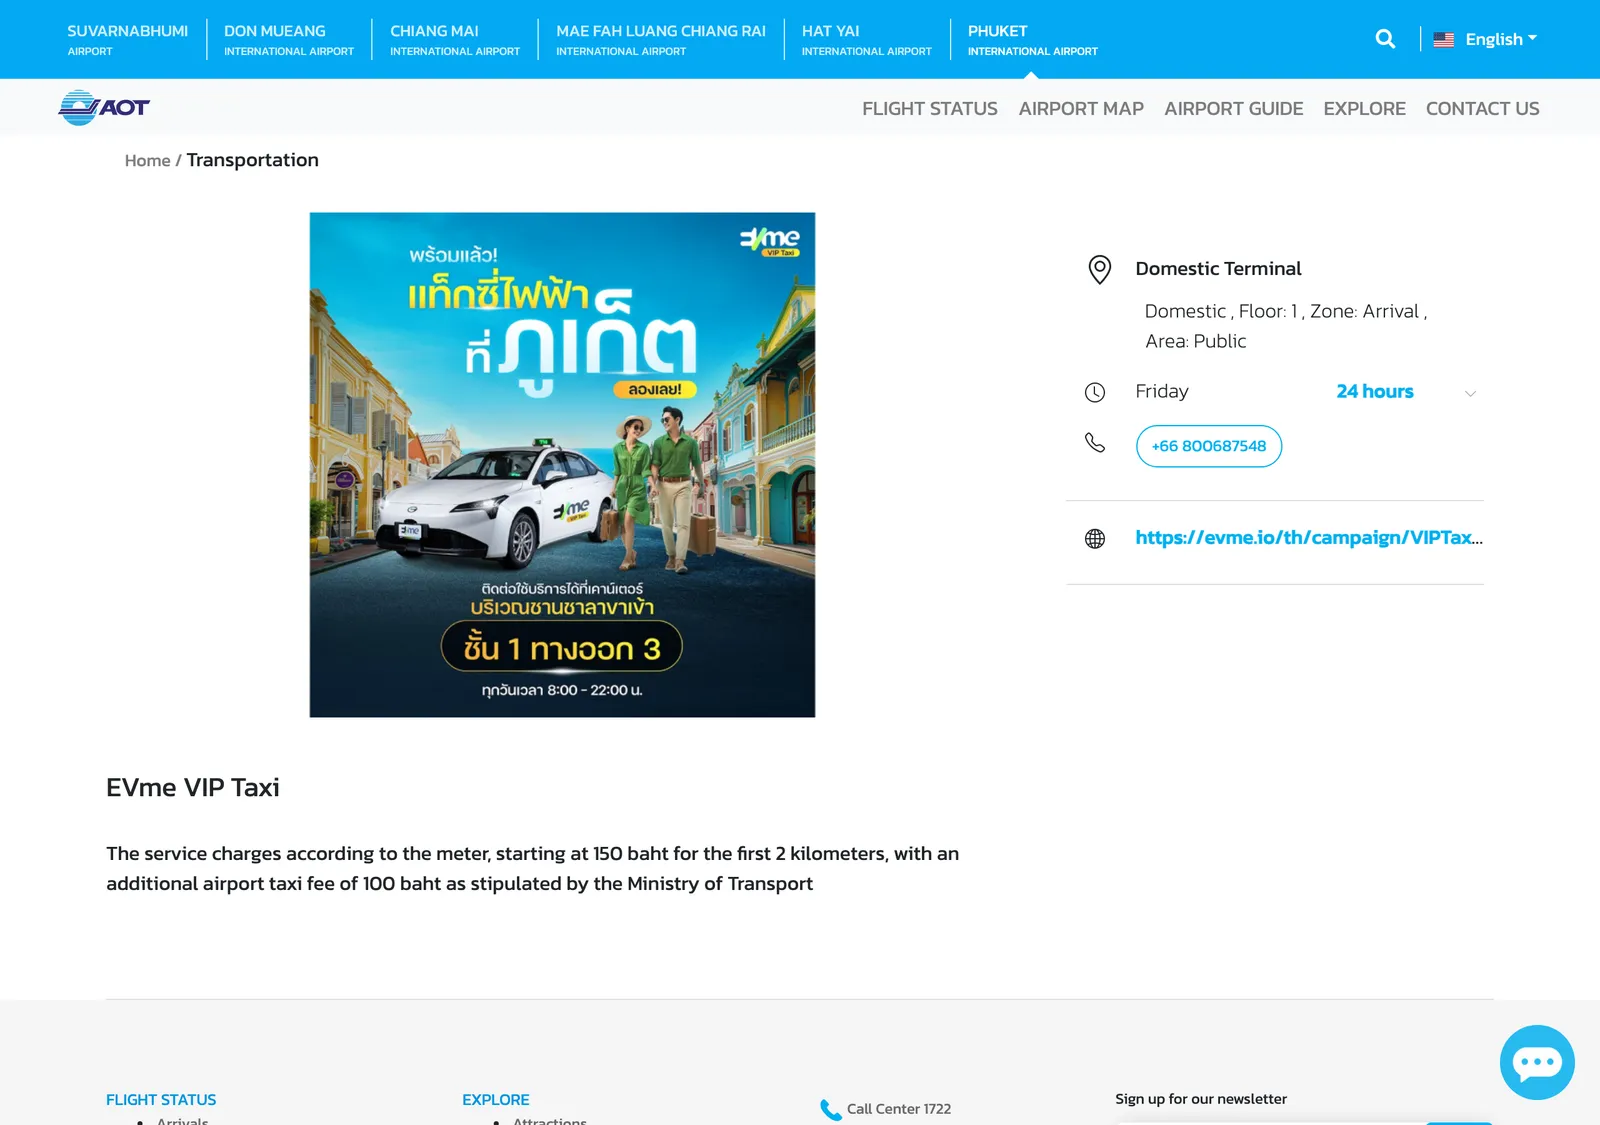Open the Explore menu
Image resolution: width=1600 pixels, height=1125 pixels.
(1364, 108)
